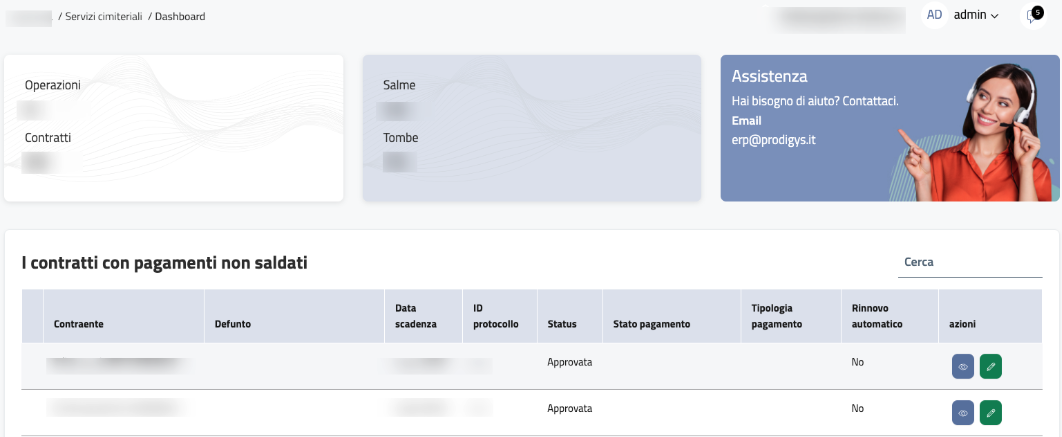View the first contract row details
This screenshot has width=1062, height=437.
(x=963, y=366)
